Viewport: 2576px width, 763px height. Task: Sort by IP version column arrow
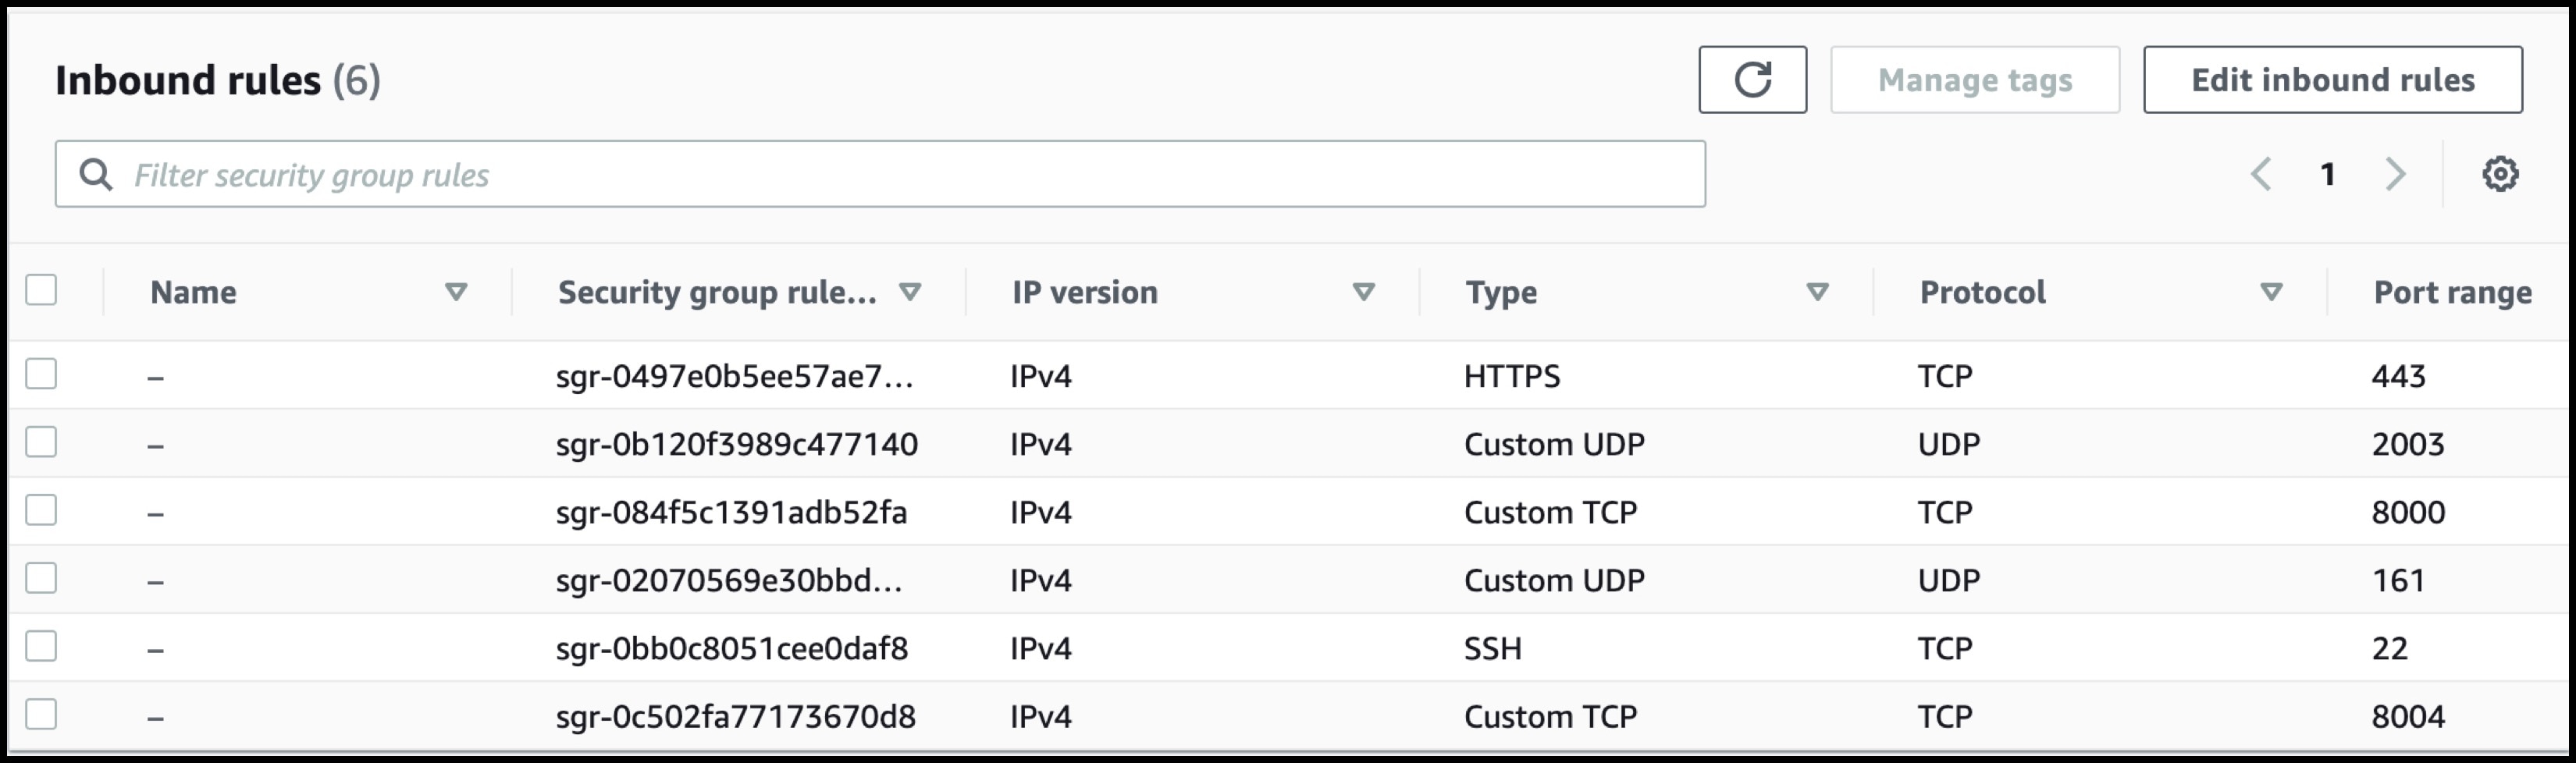[1363, 292]
